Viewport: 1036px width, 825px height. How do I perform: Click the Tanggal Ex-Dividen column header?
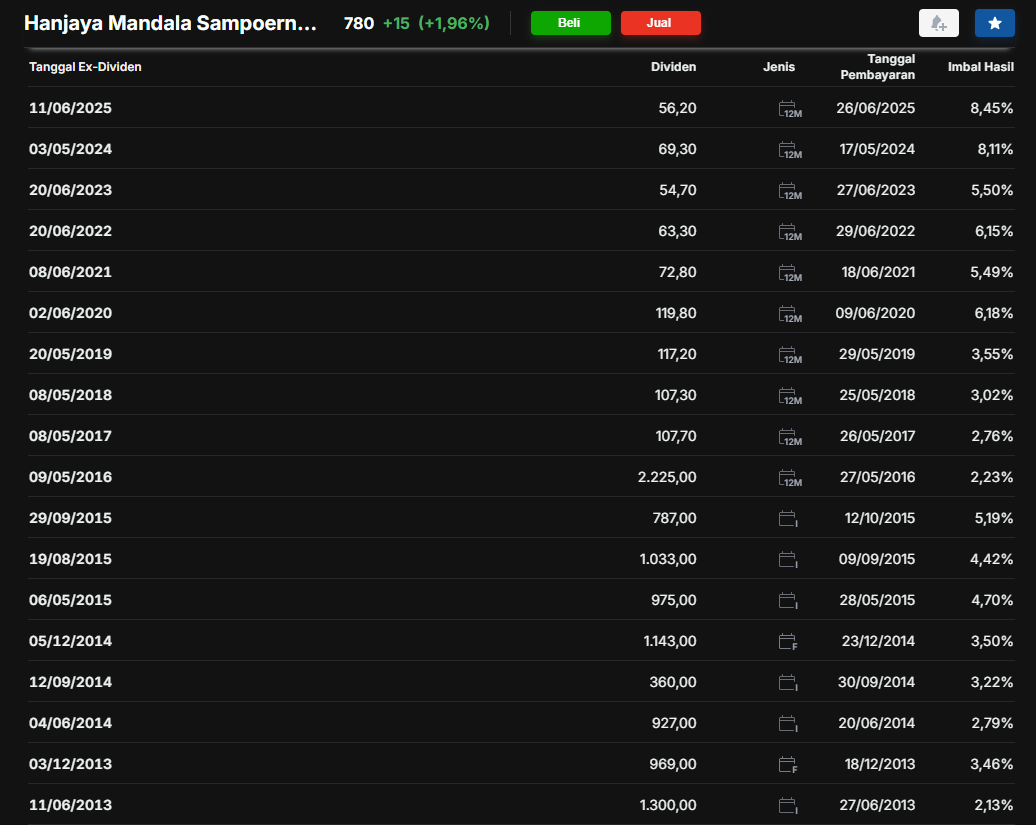(x=85, y=67)
